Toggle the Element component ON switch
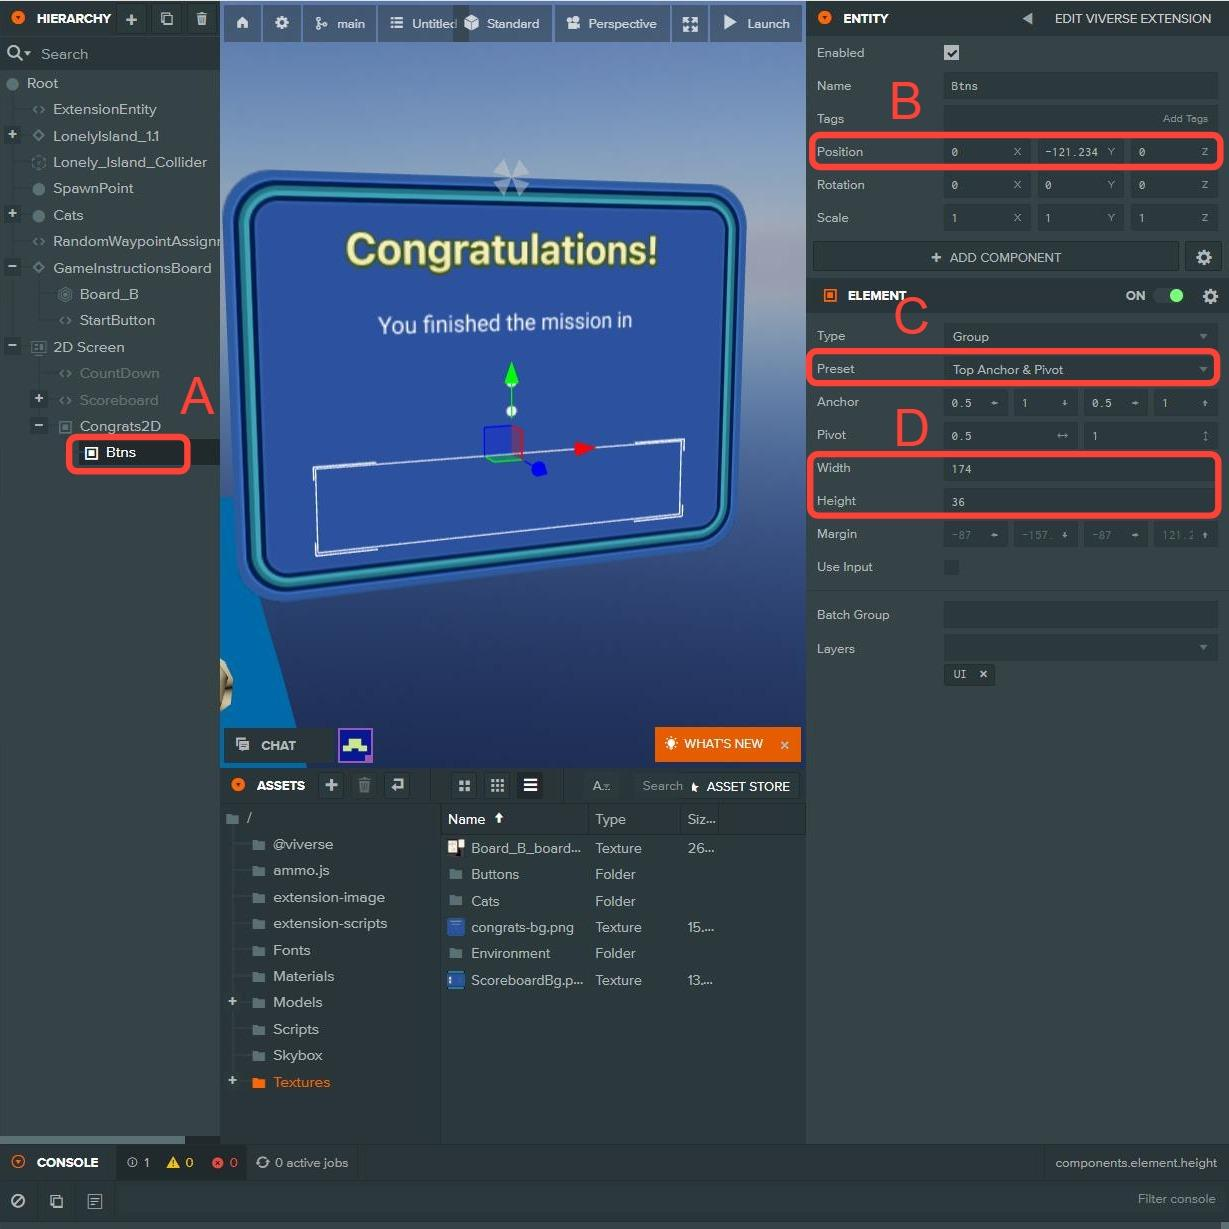The width and height of the screenshot is (1229, 1229). (x=1168, y=296)
